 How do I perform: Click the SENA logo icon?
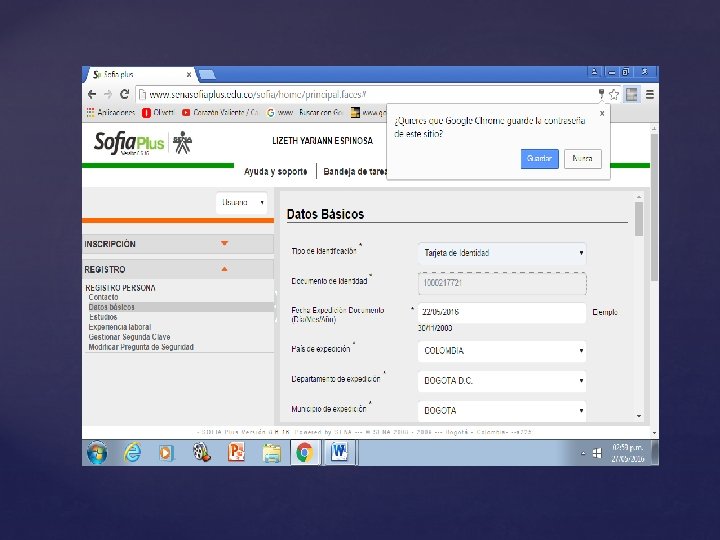[x=182, y=142]
